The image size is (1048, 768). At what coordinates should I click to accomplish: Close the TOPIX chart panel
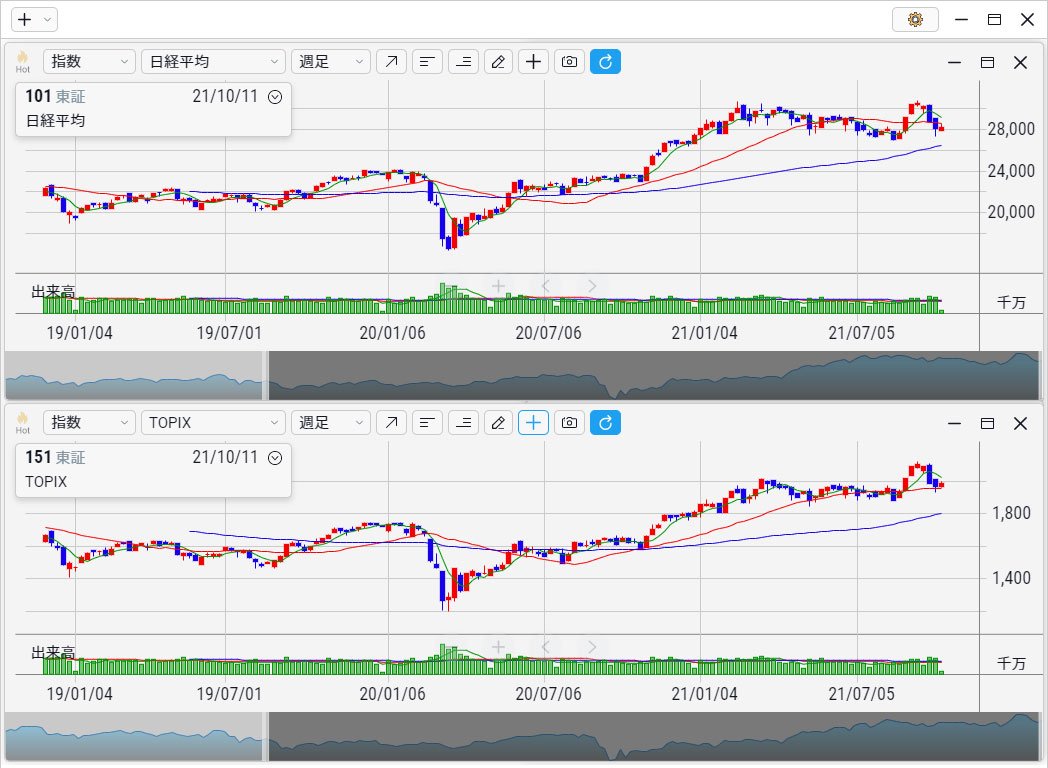pyautogui.click(x=1020, y=423)
